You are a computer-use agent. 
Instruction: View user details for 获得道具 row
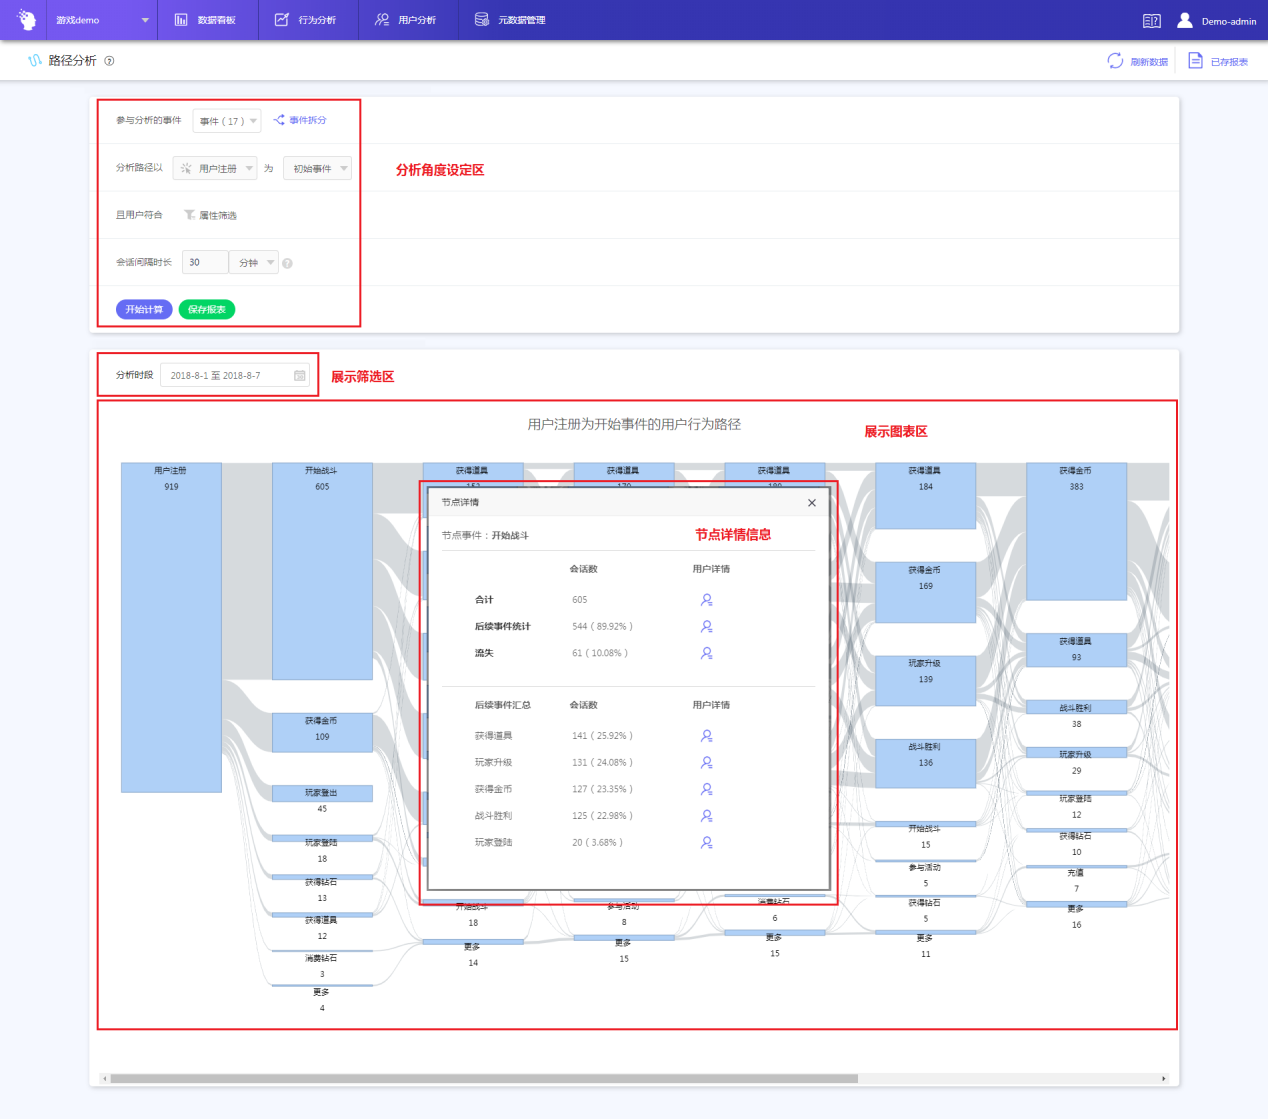(706, 736)
